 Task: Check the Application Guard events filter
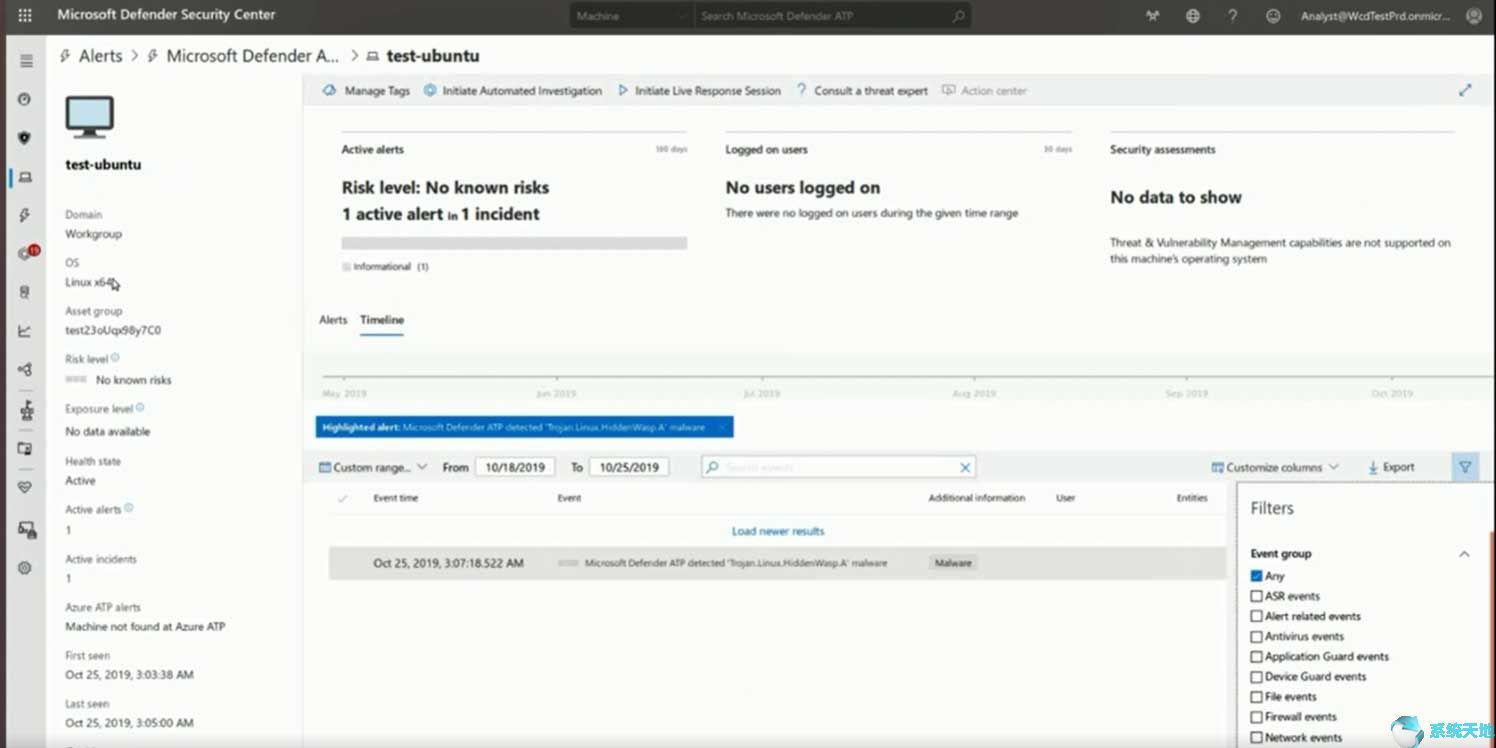[1257, 656]
